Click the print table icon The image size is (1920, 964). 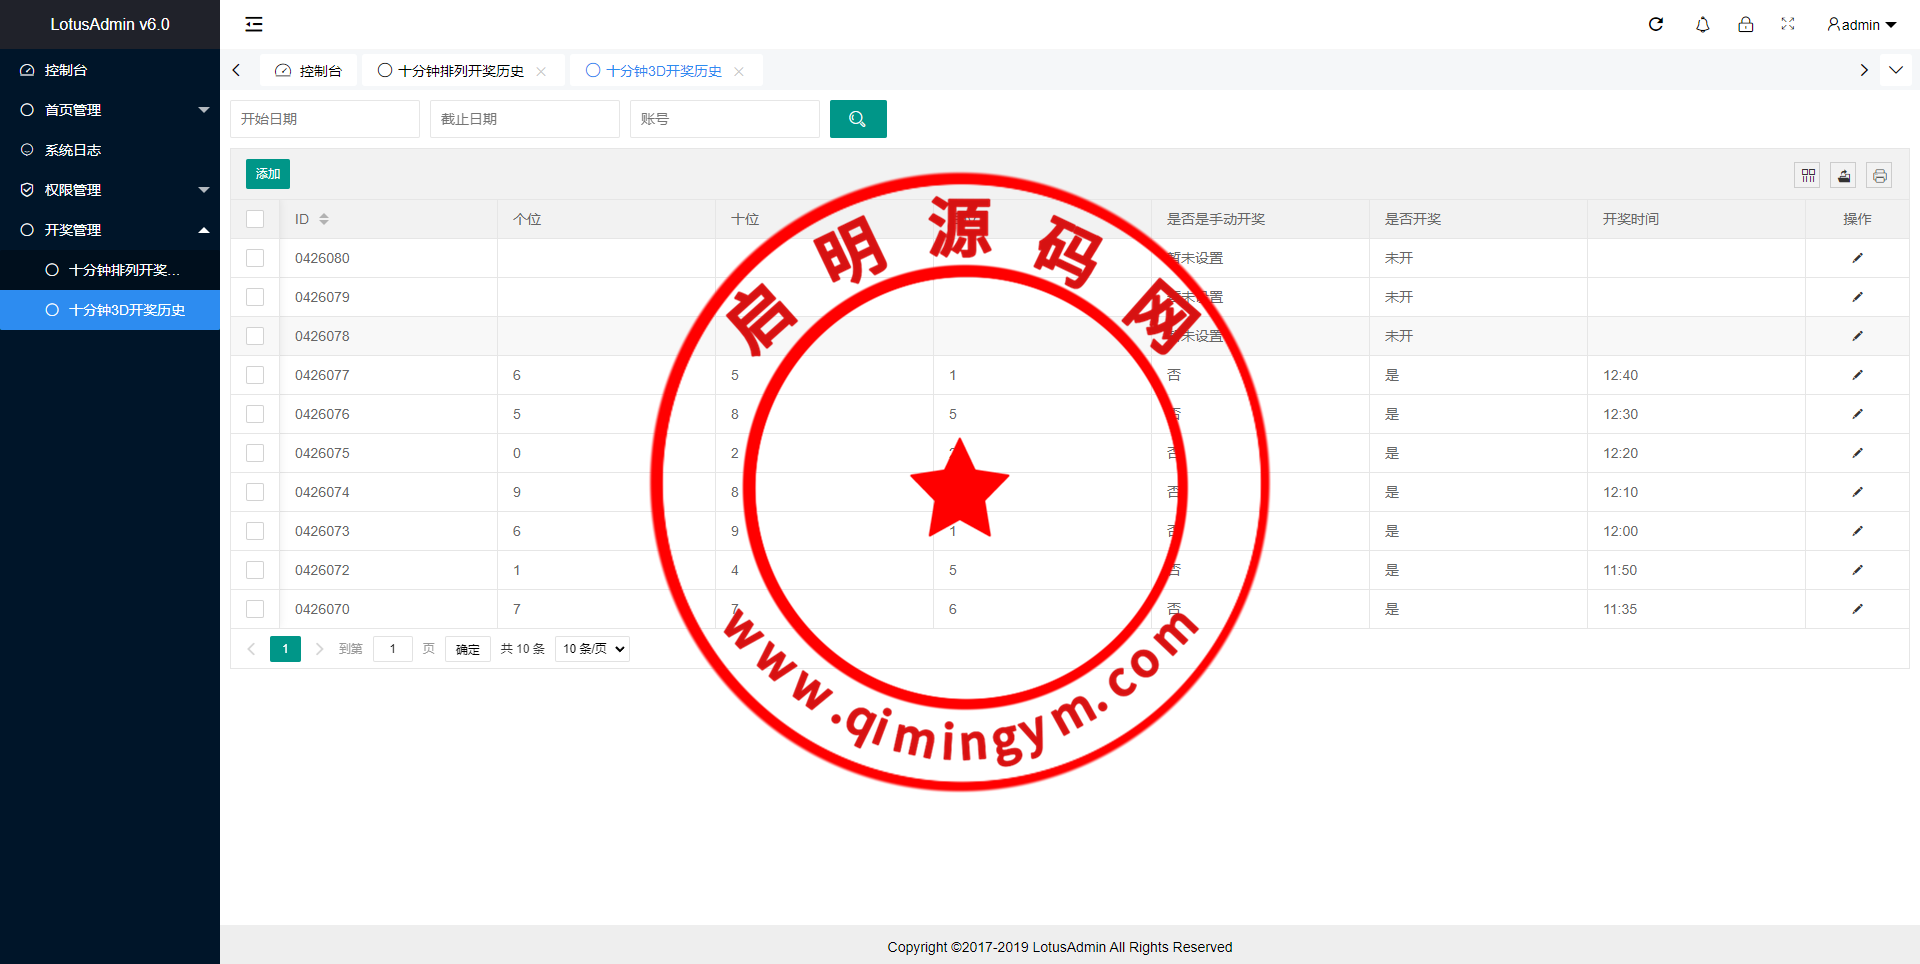point(1880,176)
